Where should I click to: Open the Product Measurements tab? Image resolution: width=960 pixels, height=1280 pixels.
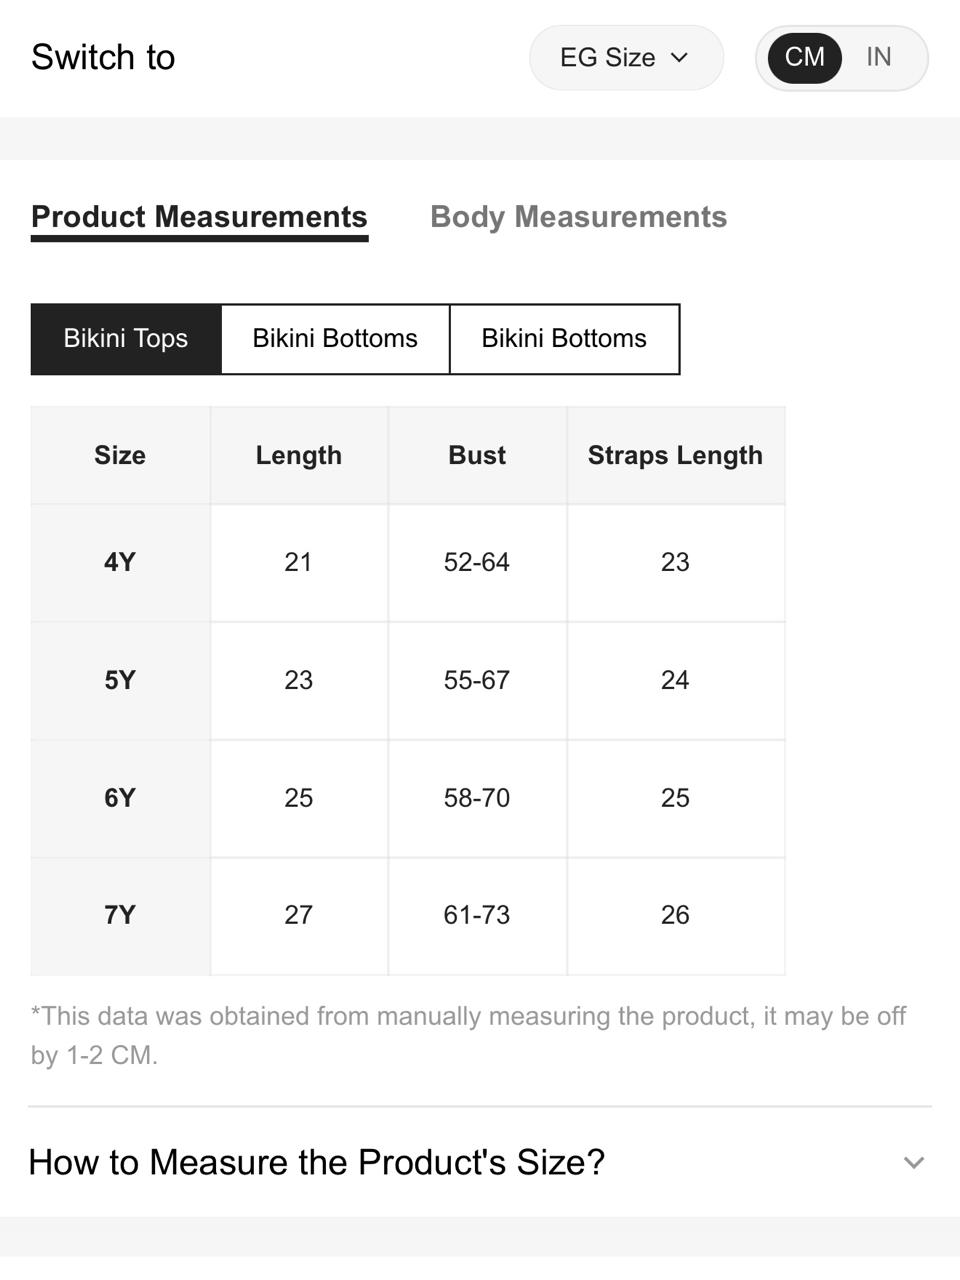pos(199,218)
